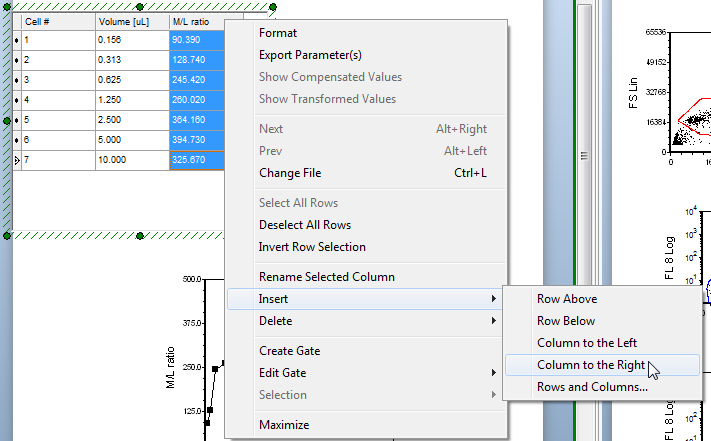Click Invert Row Selection

coord(312,247)
